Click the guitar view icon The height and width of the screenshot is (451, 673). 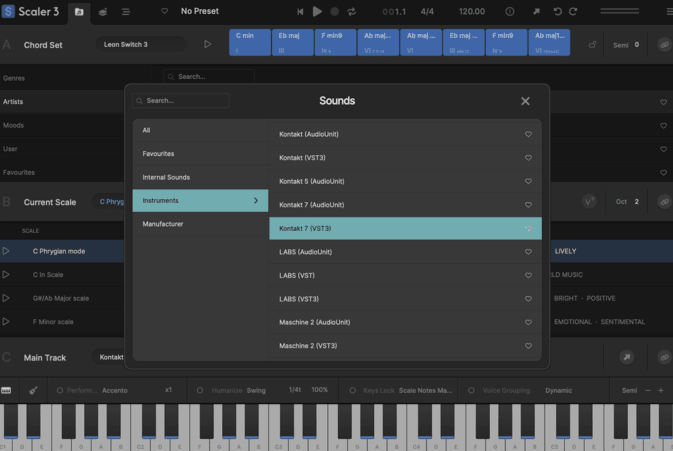(33, 390)
